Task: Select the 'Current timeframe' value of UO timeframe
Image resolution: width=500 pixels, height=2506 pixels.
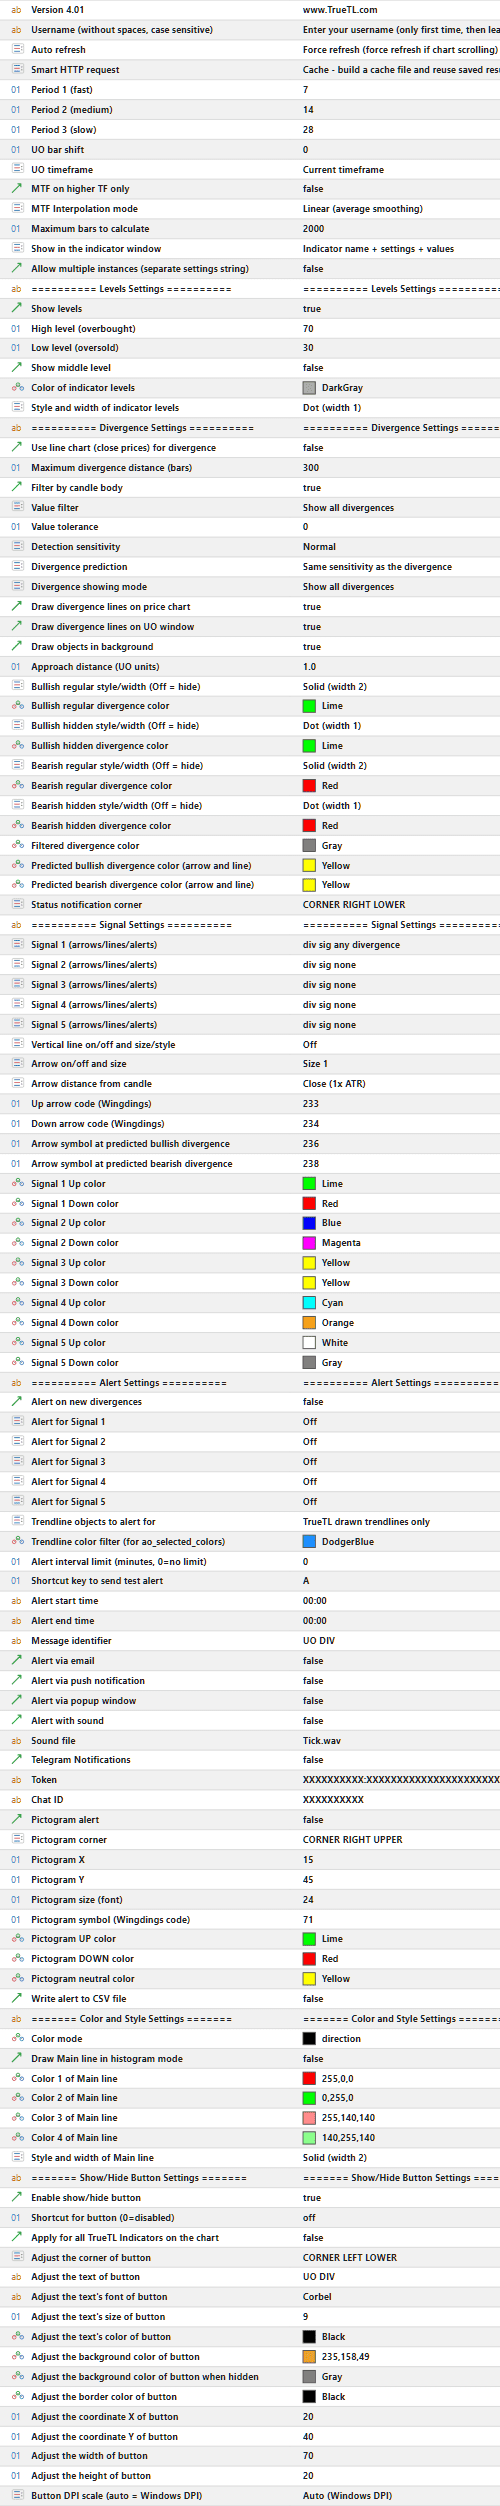Action: point(343,170)
